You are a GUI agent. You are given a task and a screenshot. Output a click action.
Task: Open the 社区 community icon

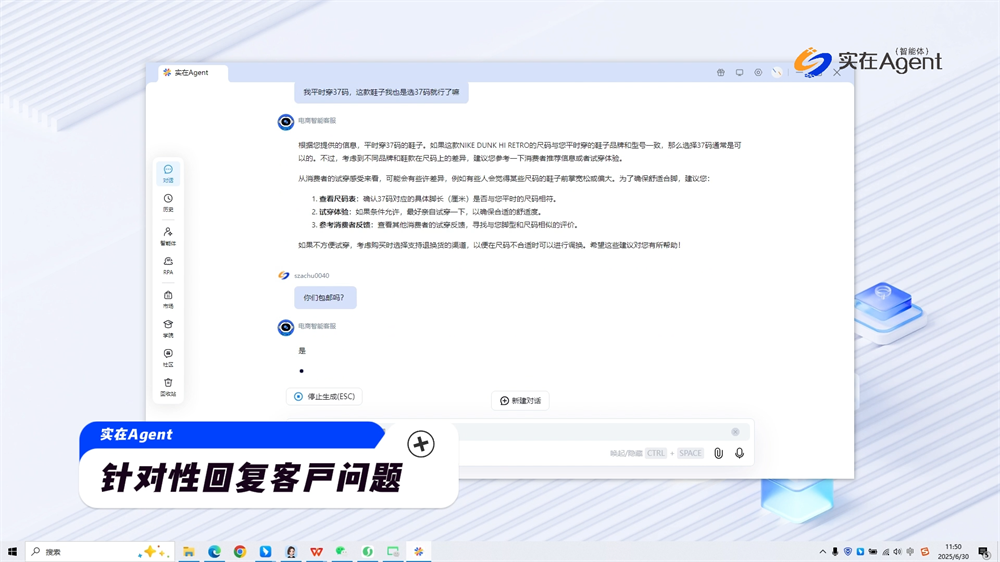(168, 357)
